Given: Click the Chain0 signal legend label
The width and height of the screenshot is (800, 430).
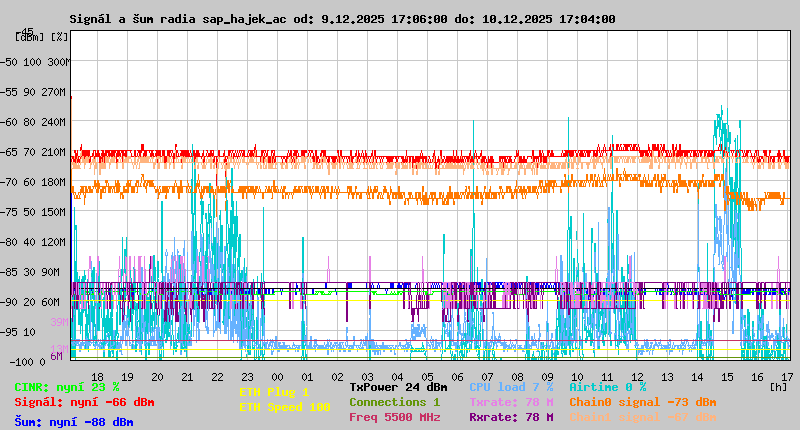Looking at the screenshot, I should pyautogui.click(x=642, y=402).
